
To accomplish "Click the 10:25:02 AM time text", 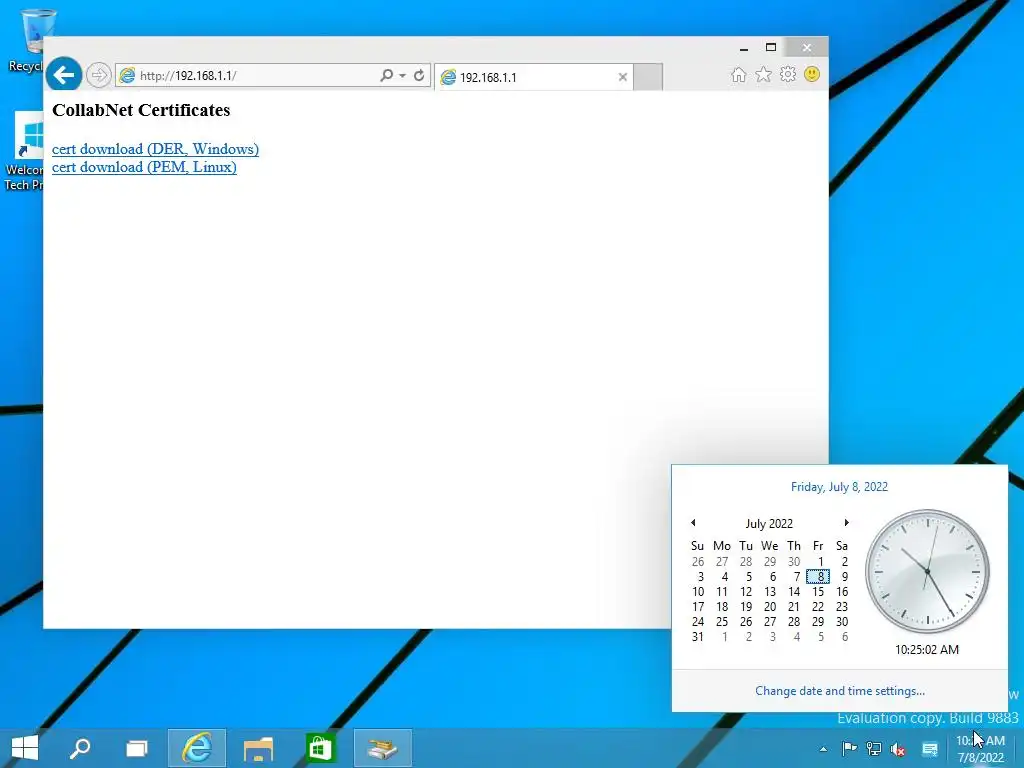I will (927, 650).
